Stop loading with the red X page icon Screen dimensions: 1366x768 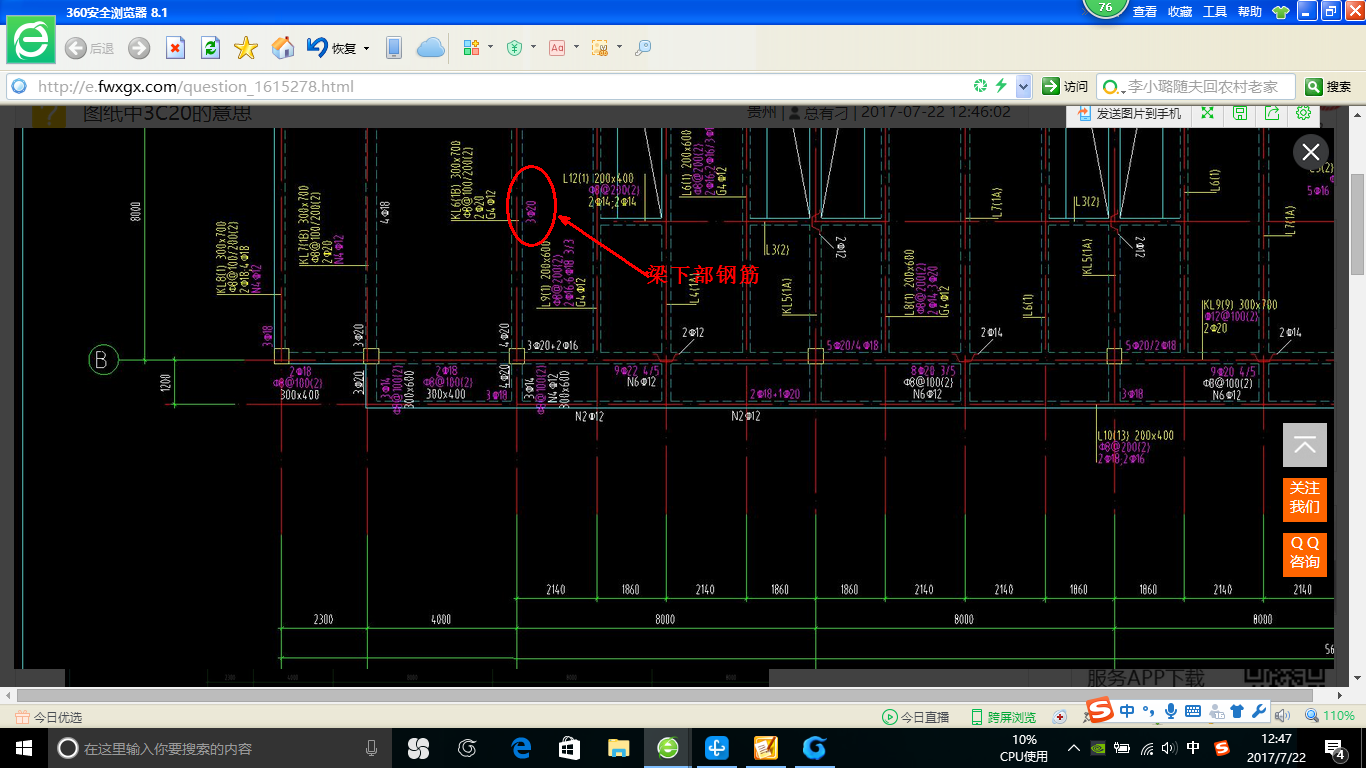(175, 48)
